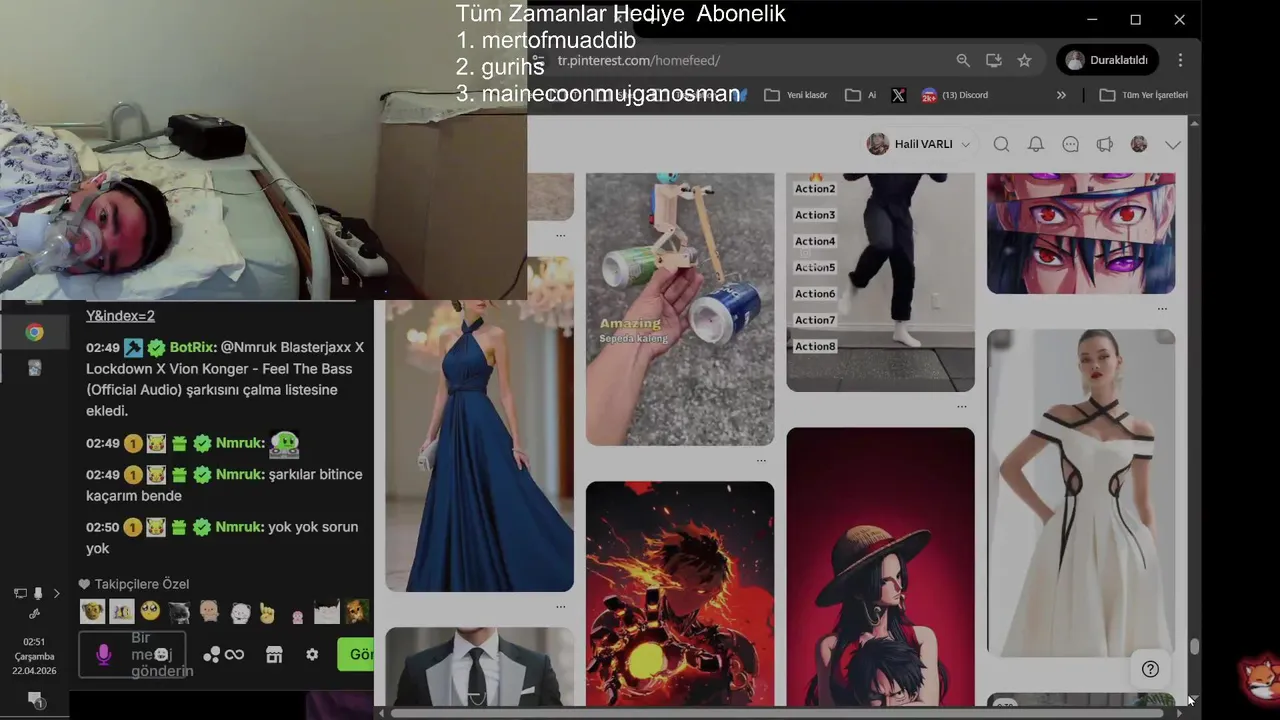Open Pinterest messages chat bubble
The width and height of the screenshot is (1280, 720).
coord(1070,144)
